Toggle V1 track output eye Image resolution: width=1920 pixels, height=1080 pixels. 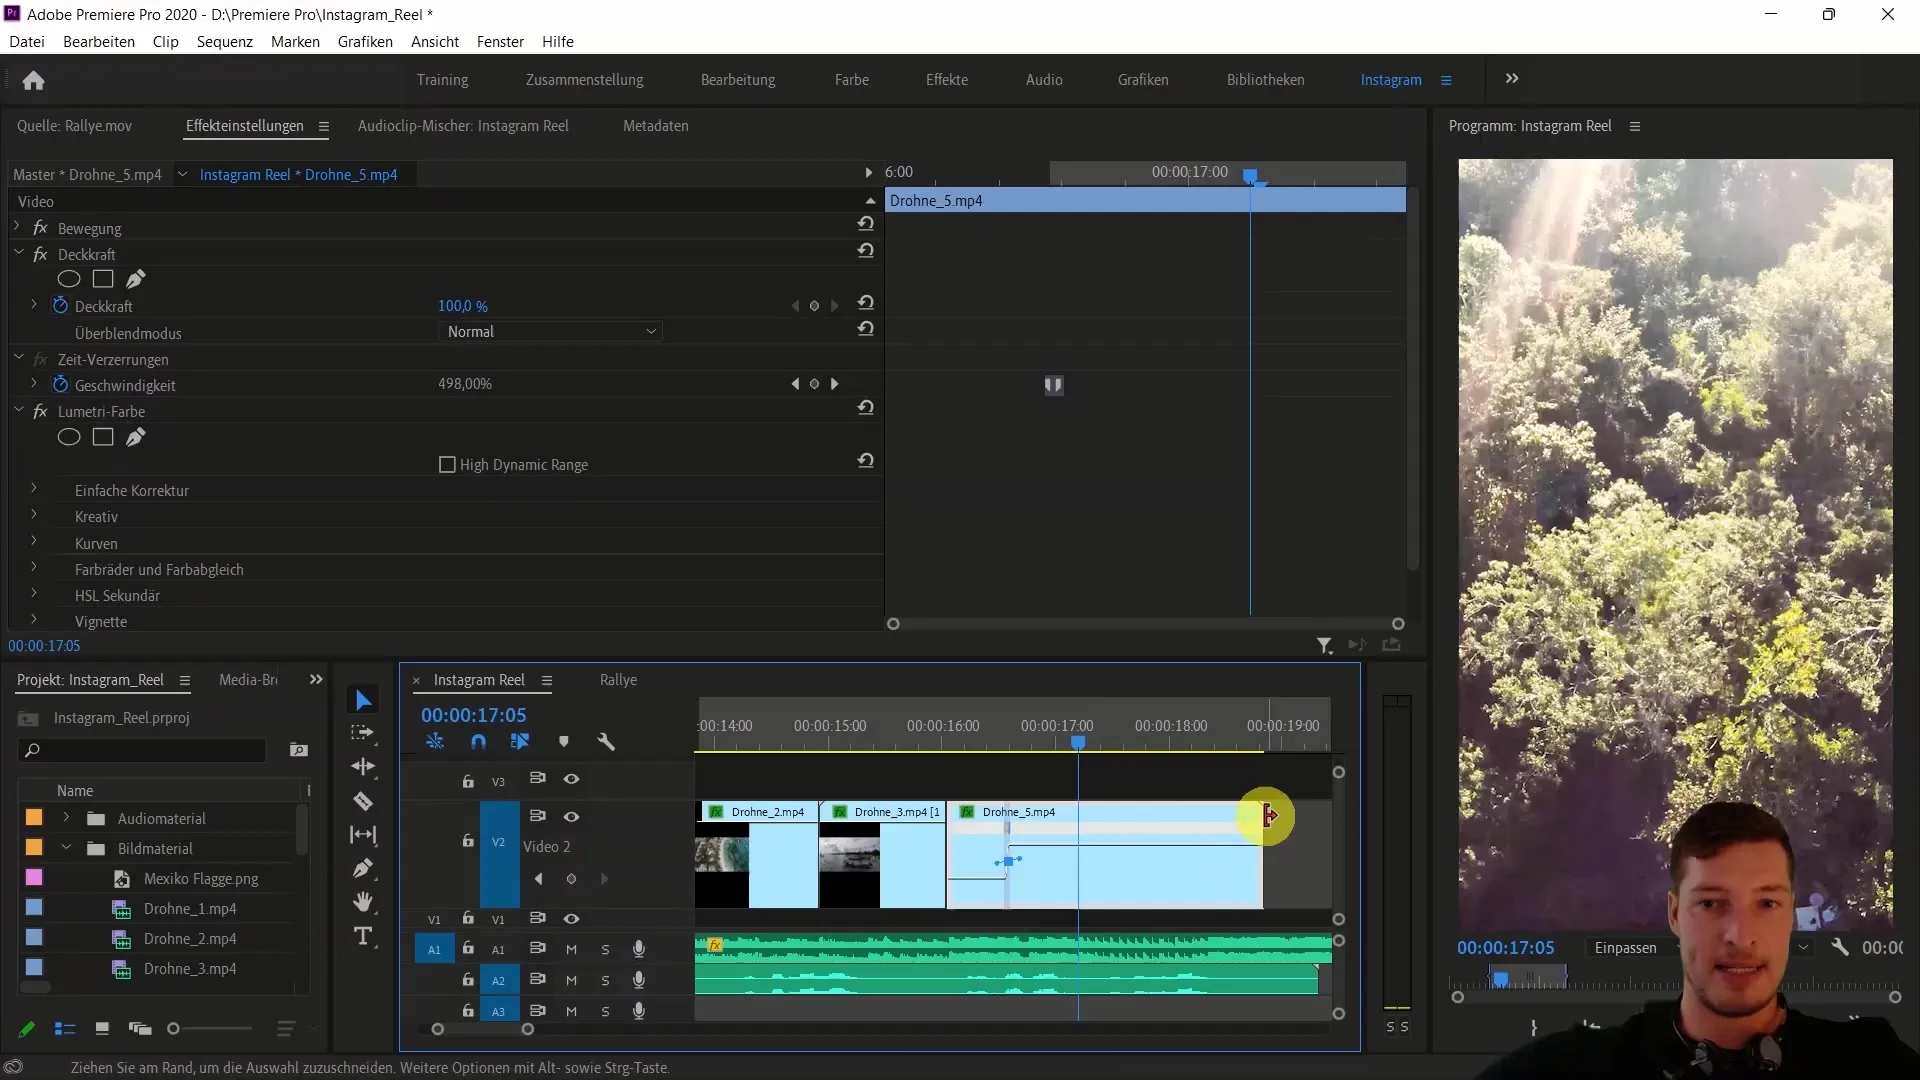pos(571,919)
